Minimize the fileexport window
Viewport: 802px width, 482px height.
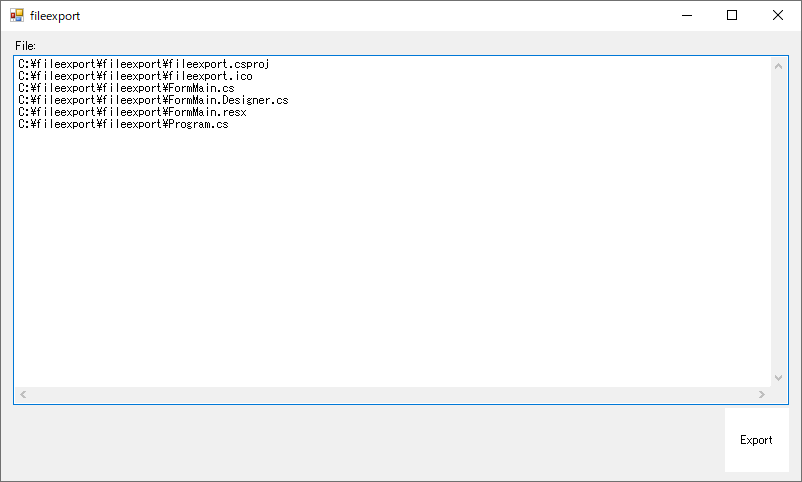click(687, 15)
